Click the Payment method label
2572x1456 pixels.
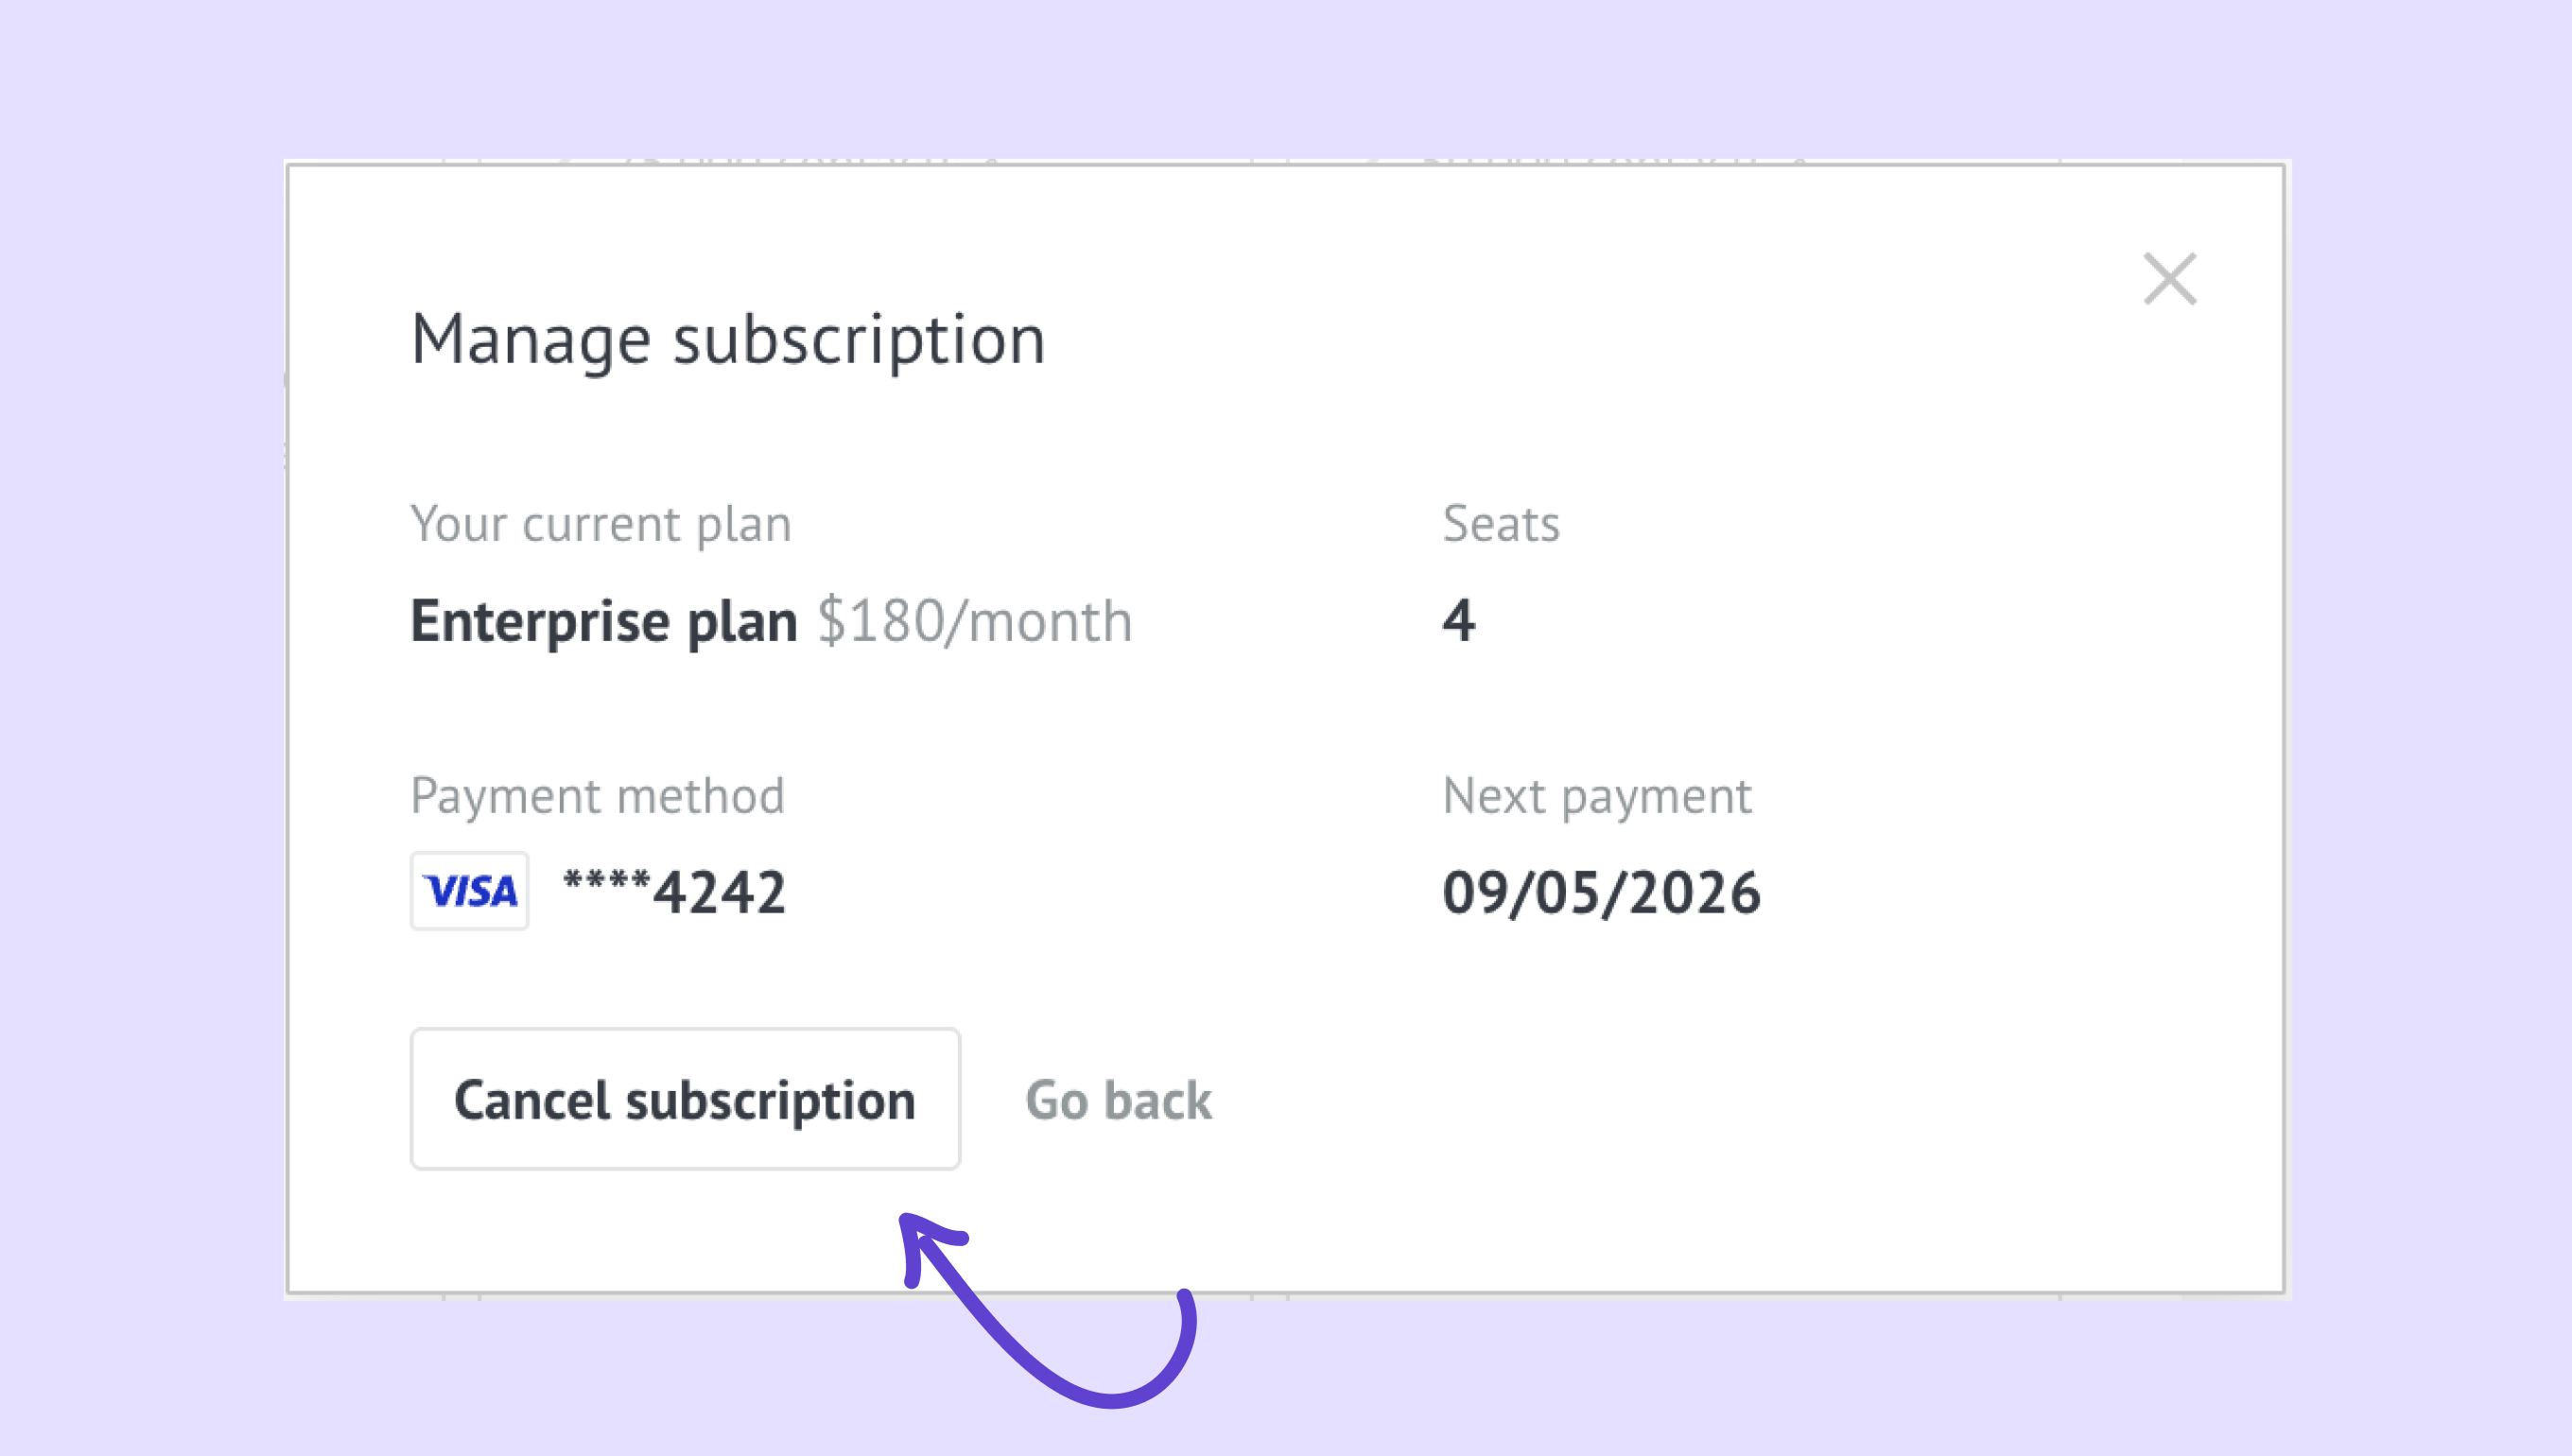[597, 796]
